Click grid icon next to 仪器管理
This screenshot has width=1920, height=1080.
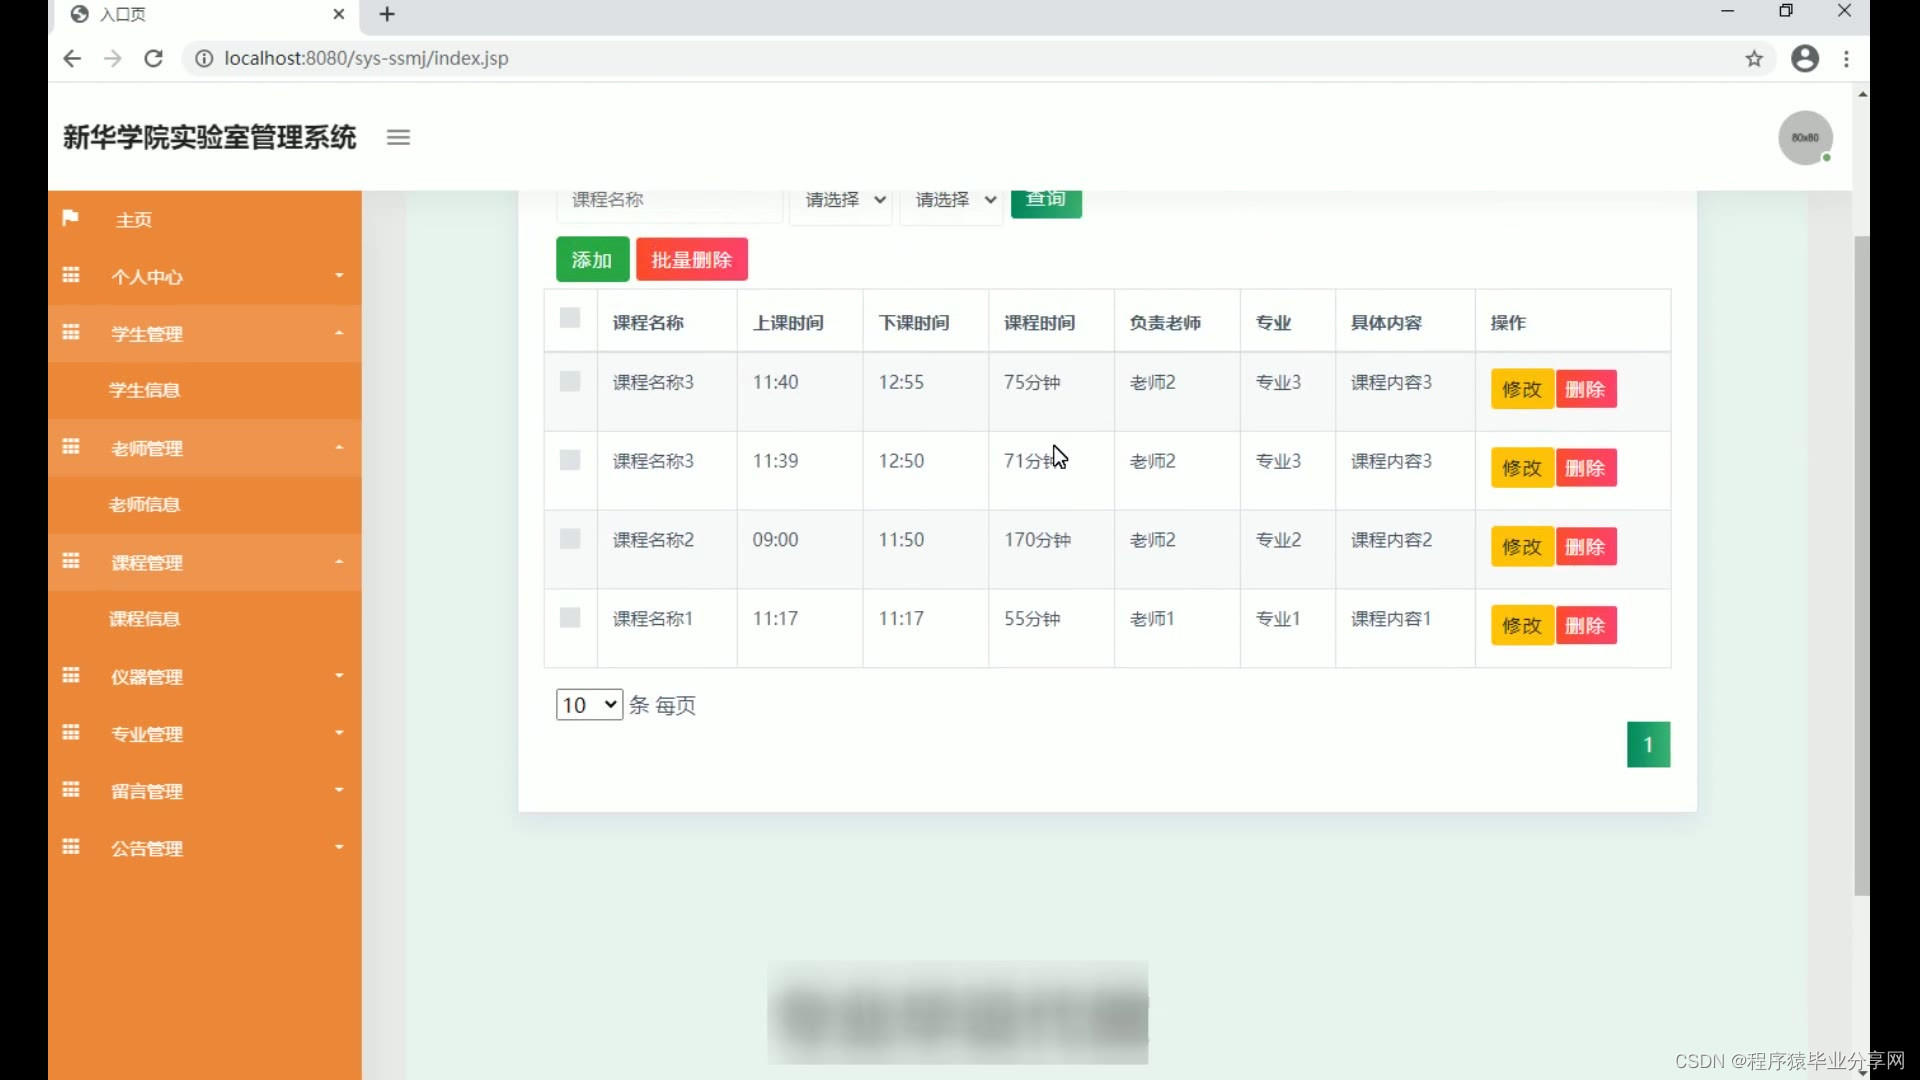(71, 676)
